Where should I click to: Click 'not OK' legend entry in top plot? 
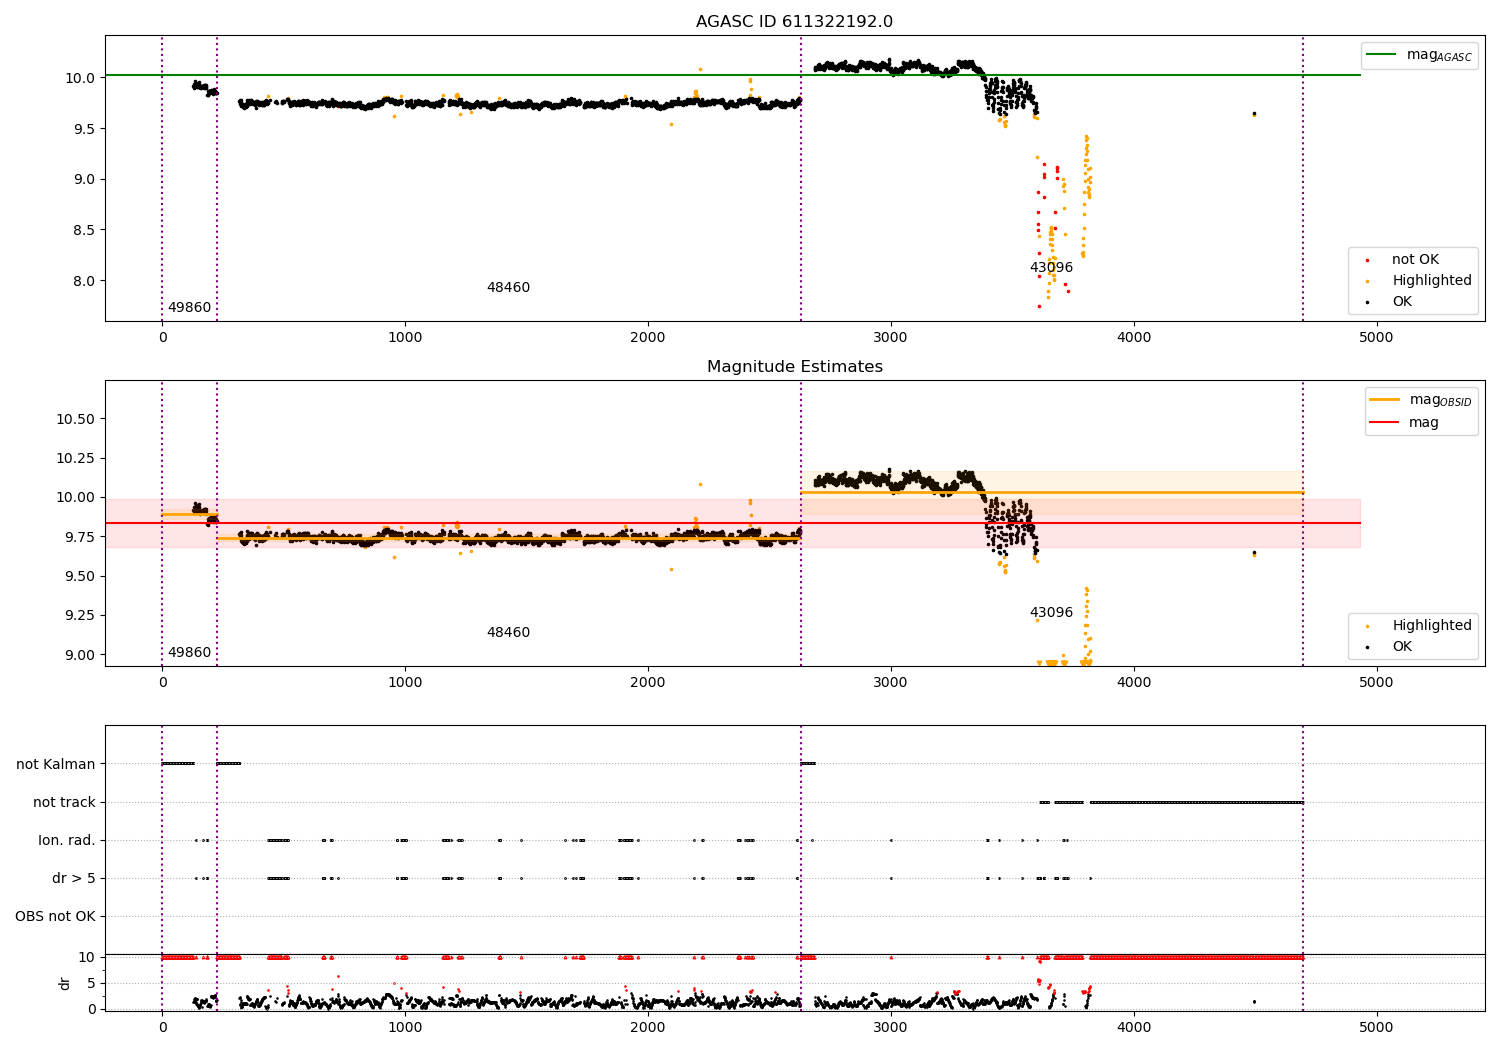(x=1415, y=260)
